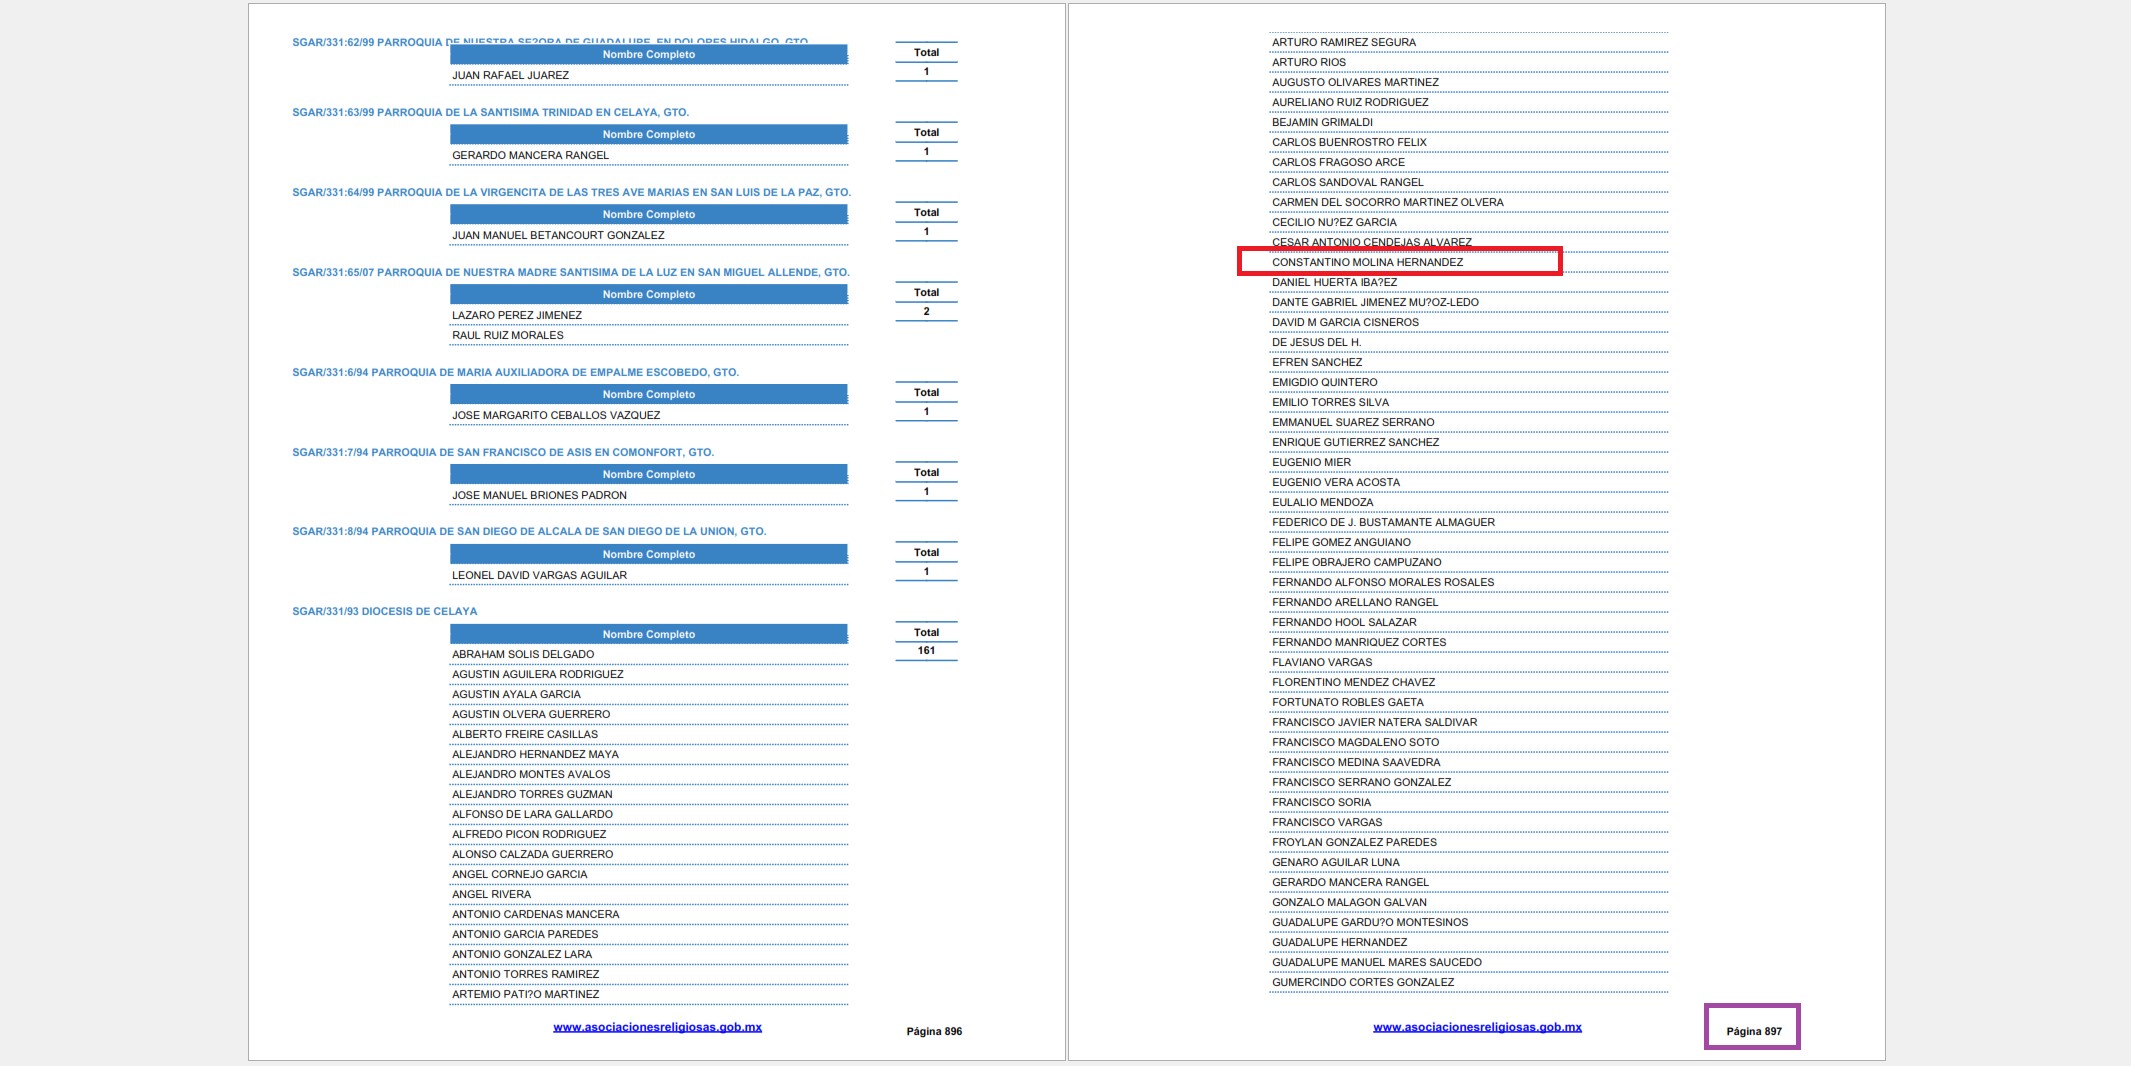The image size is (2131, 1066).
Task: Open the asociacionesreligiosas.gob.mx link on page 896
Action: tap(657, 1027)
